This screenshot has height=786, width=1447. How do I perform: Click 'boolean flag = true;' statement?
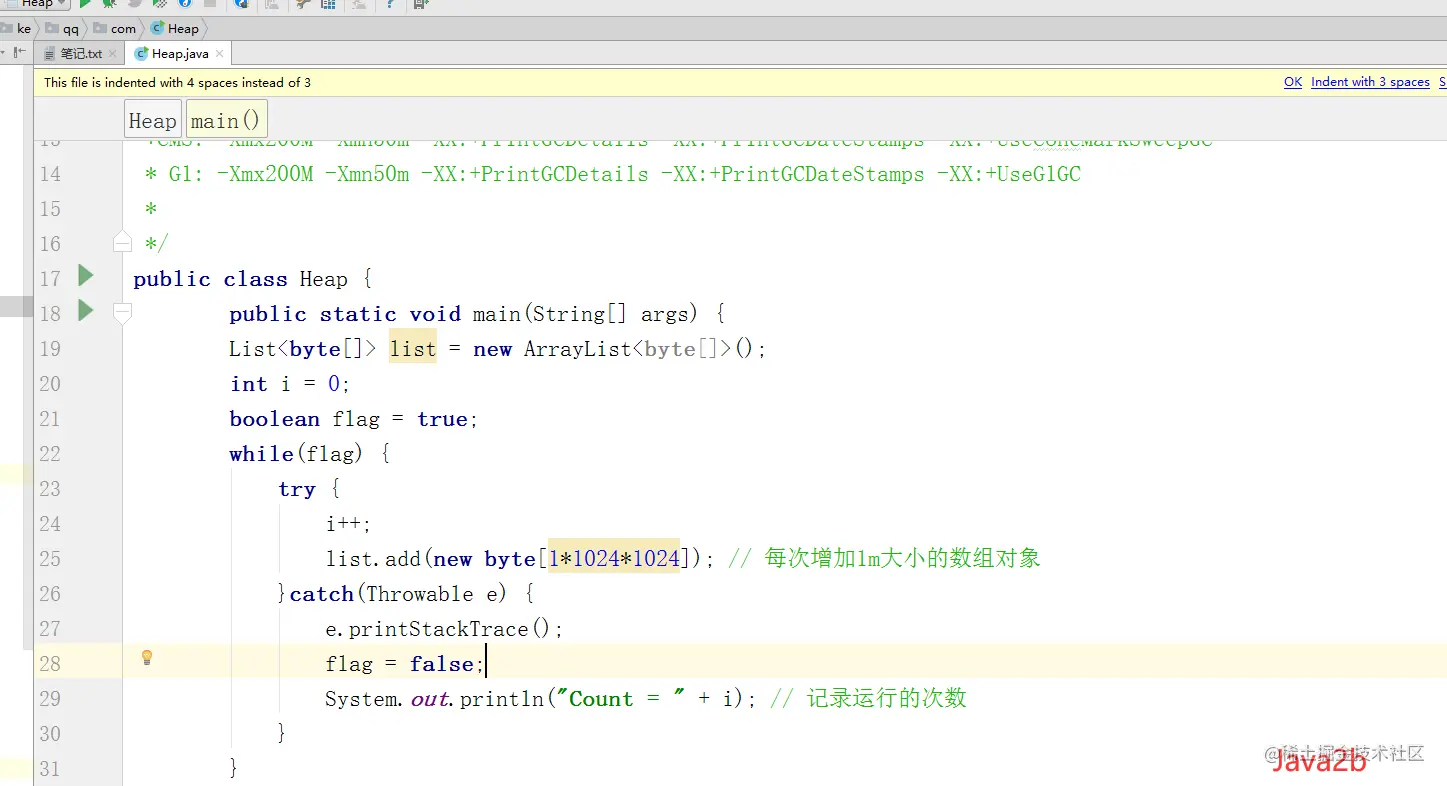click(x=354, y=419)
